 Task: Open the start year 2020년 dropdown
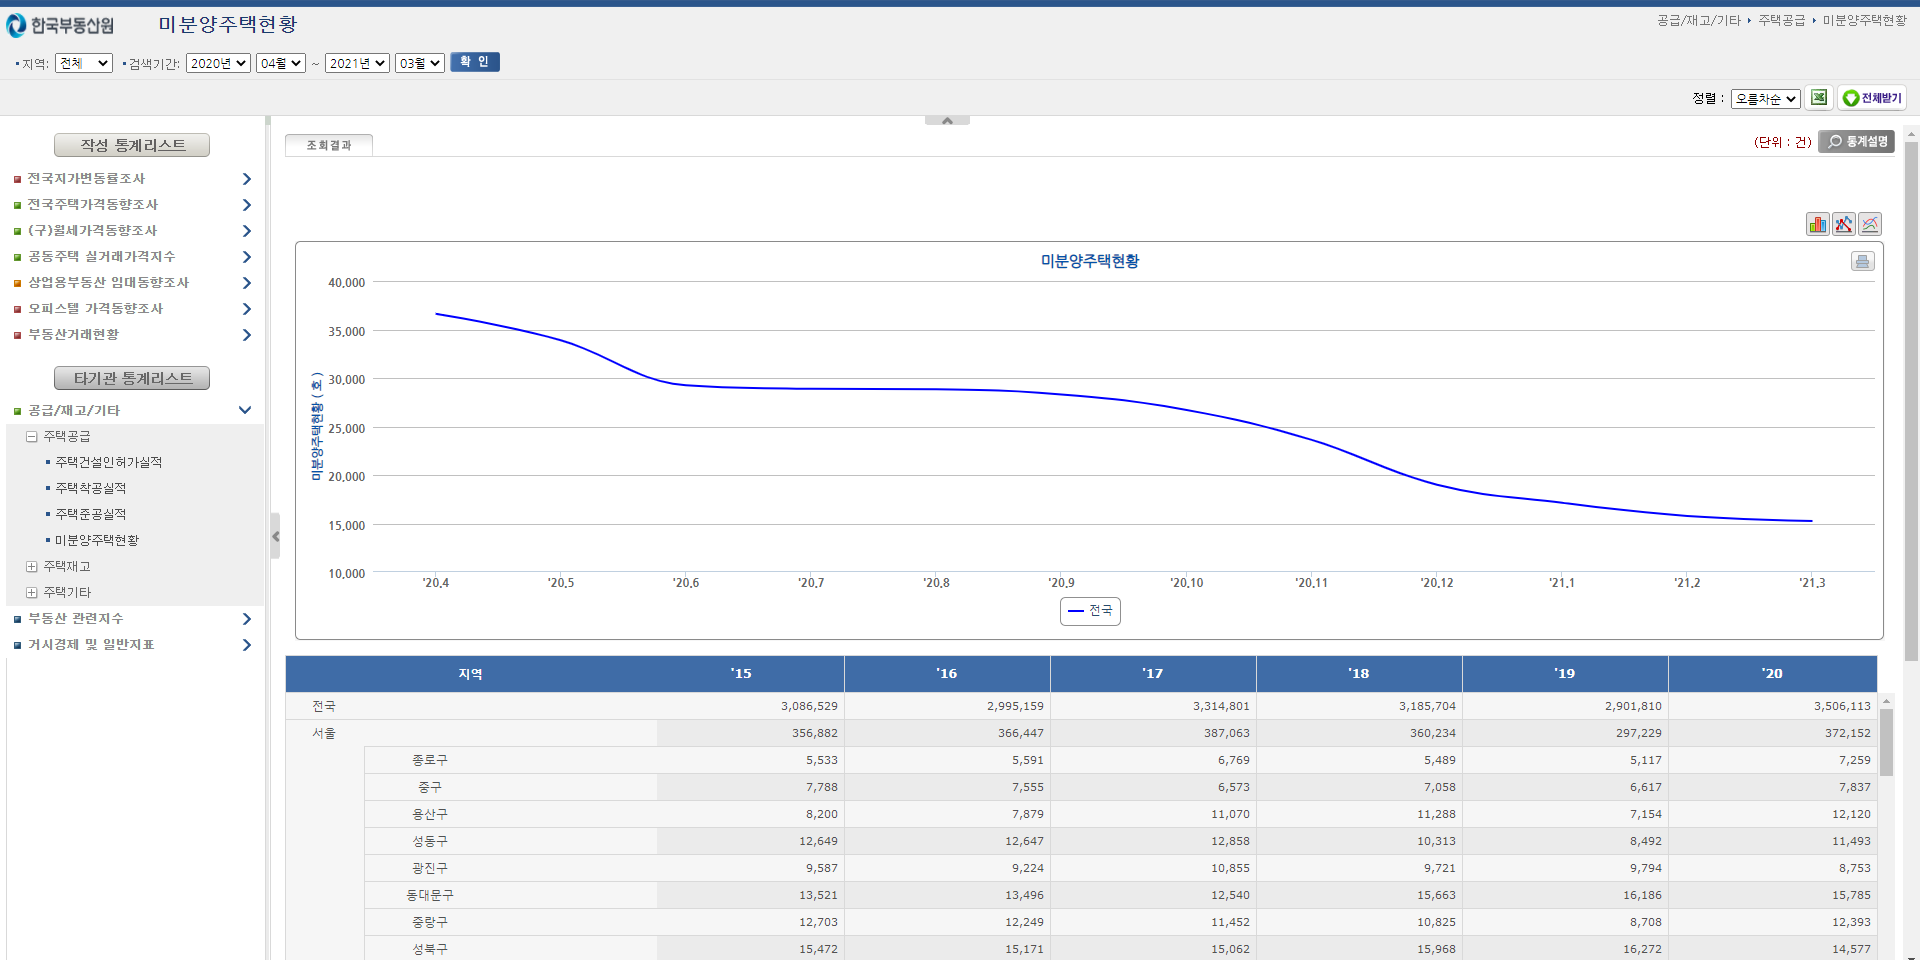tap(218, 63)
